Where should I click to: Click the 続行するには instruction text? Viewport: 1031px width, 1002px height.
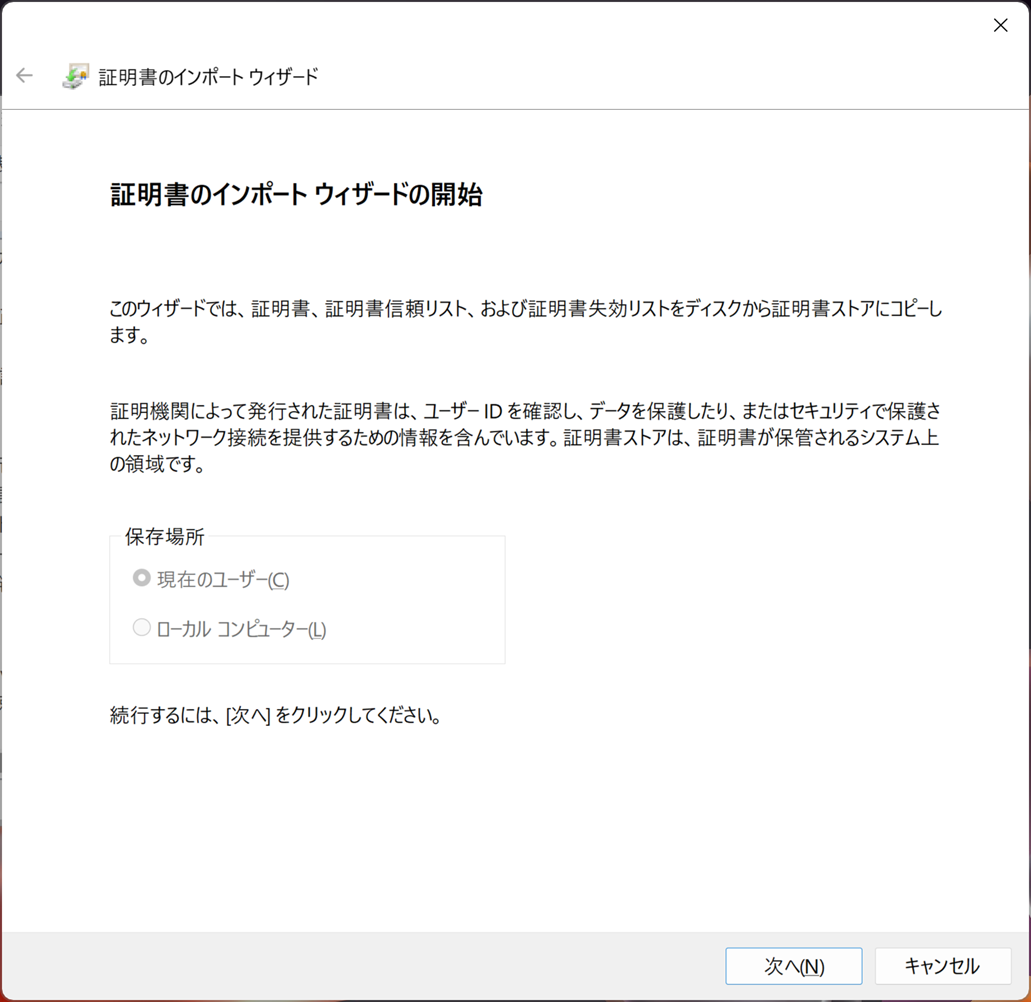pos(275,715)
